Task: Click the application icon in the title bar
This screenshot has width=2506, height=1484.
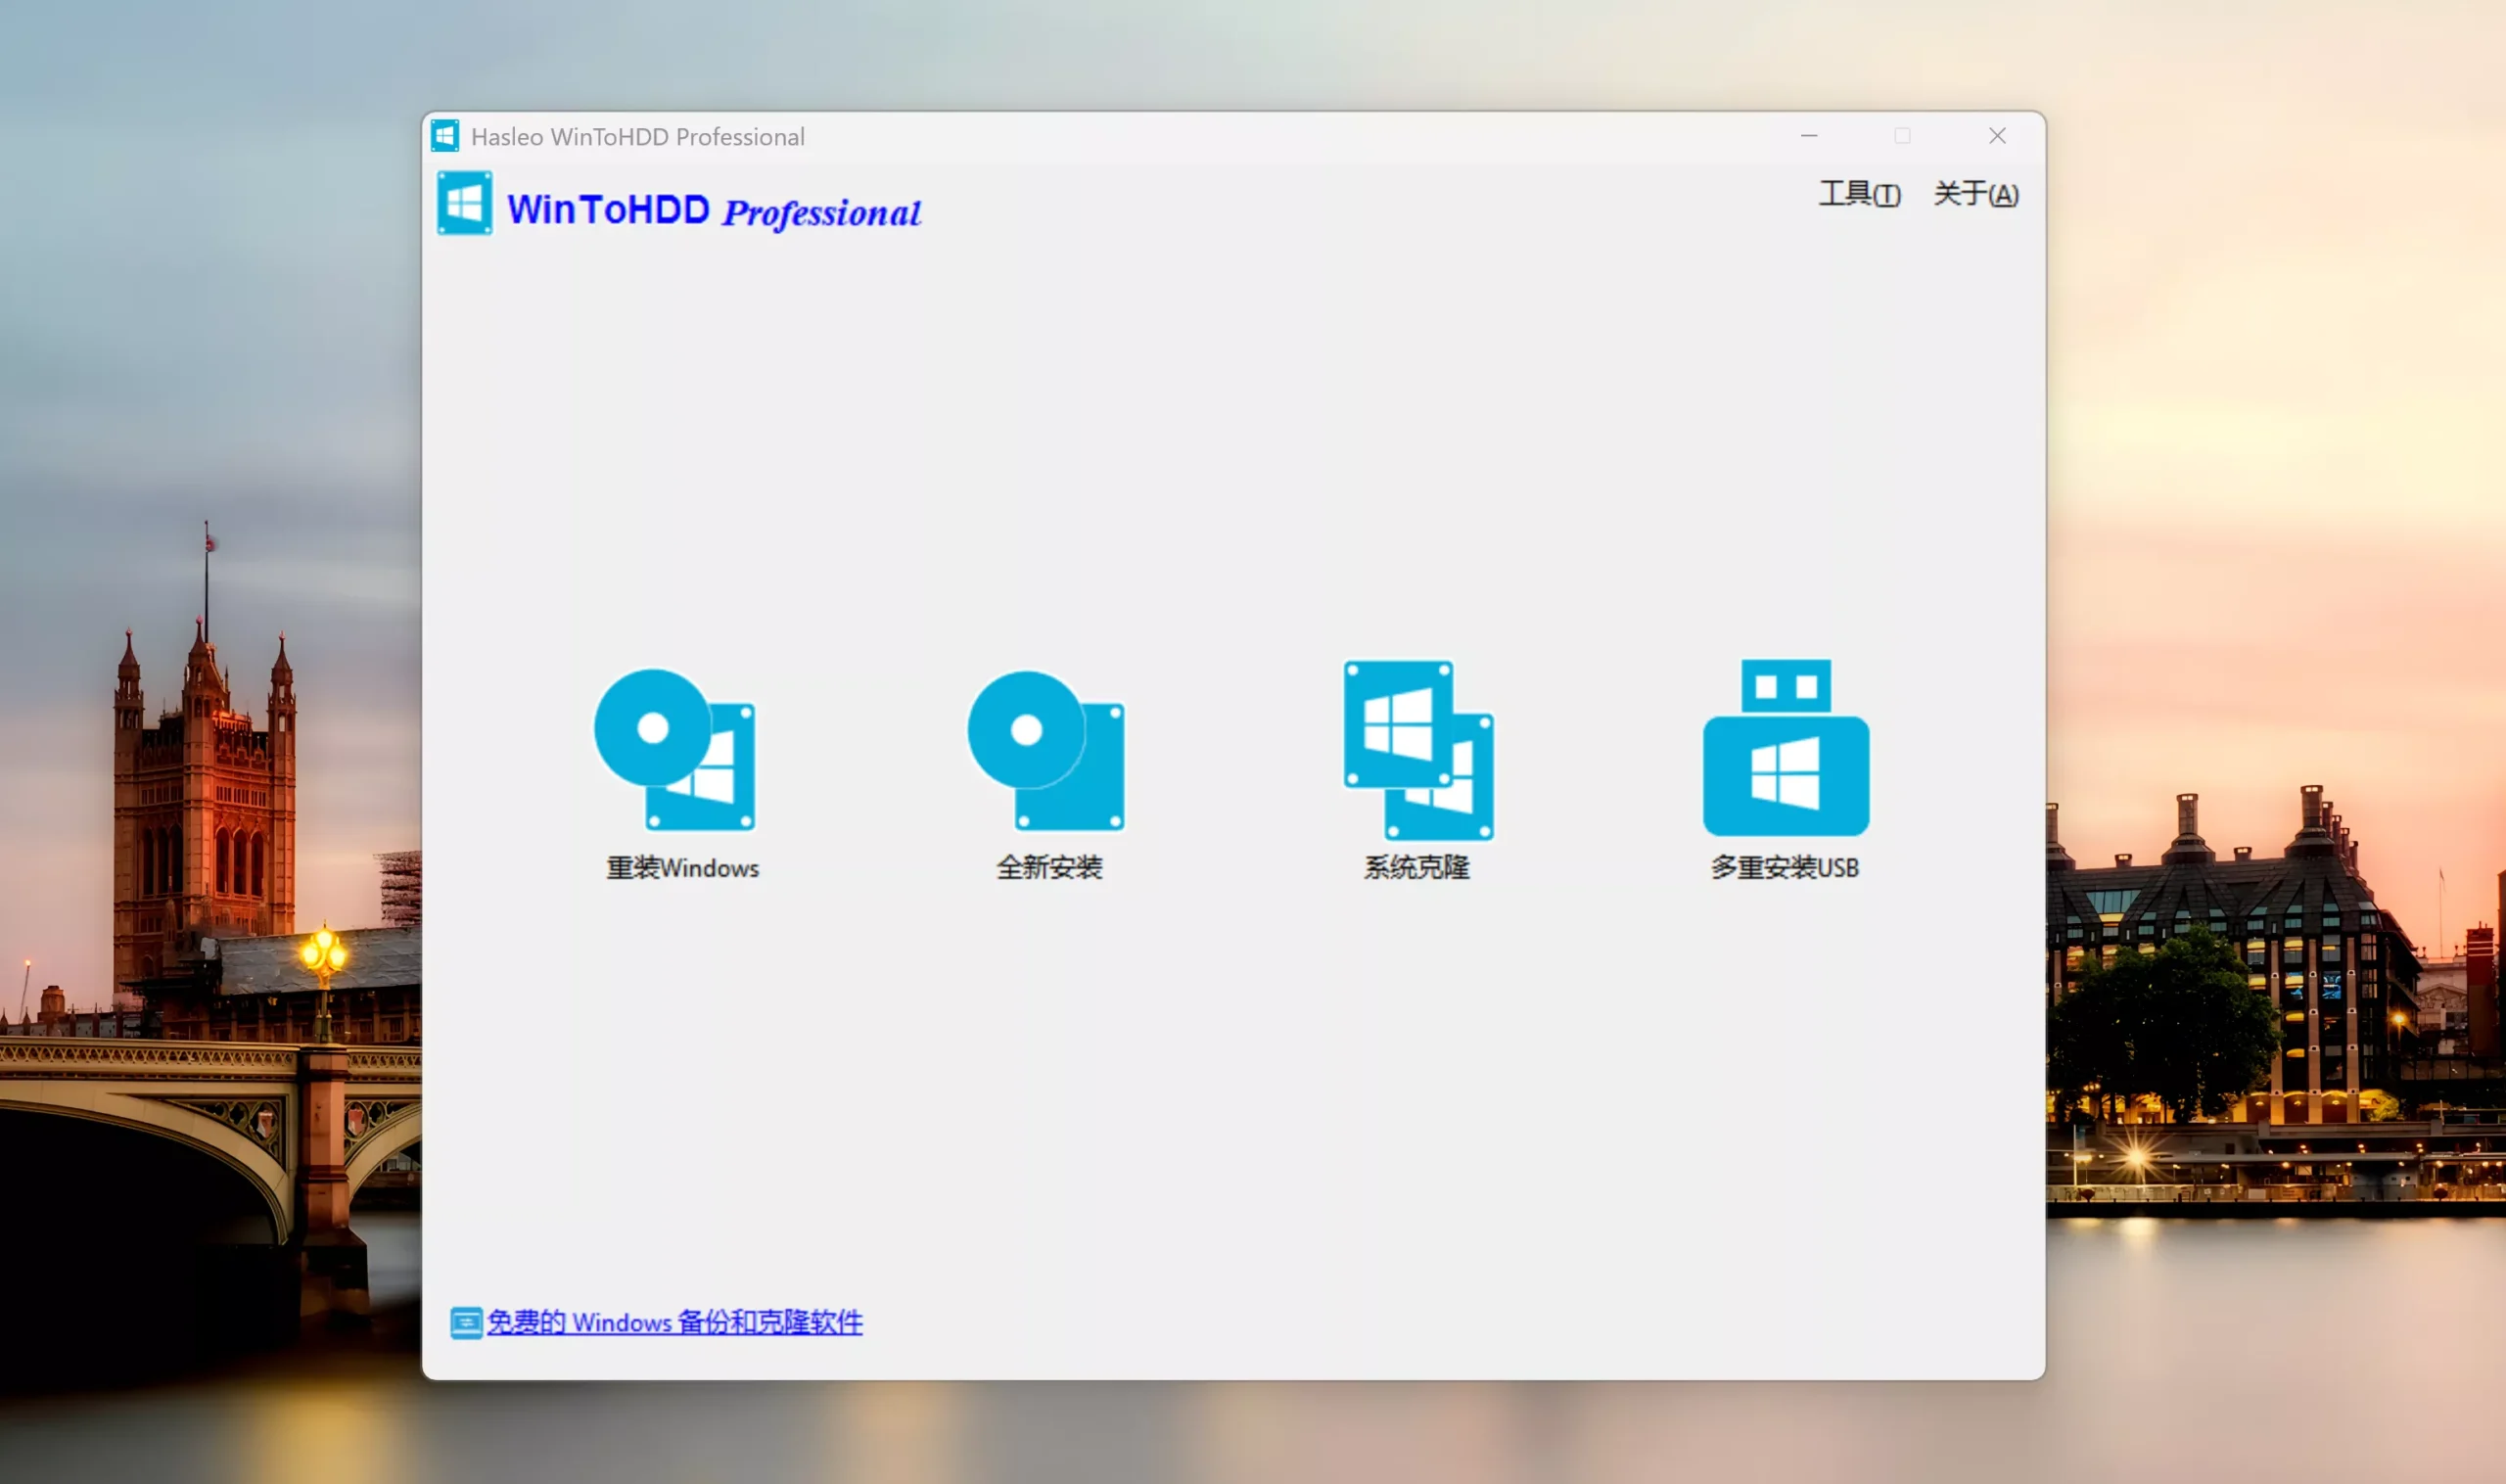Action: pos(444,135)
